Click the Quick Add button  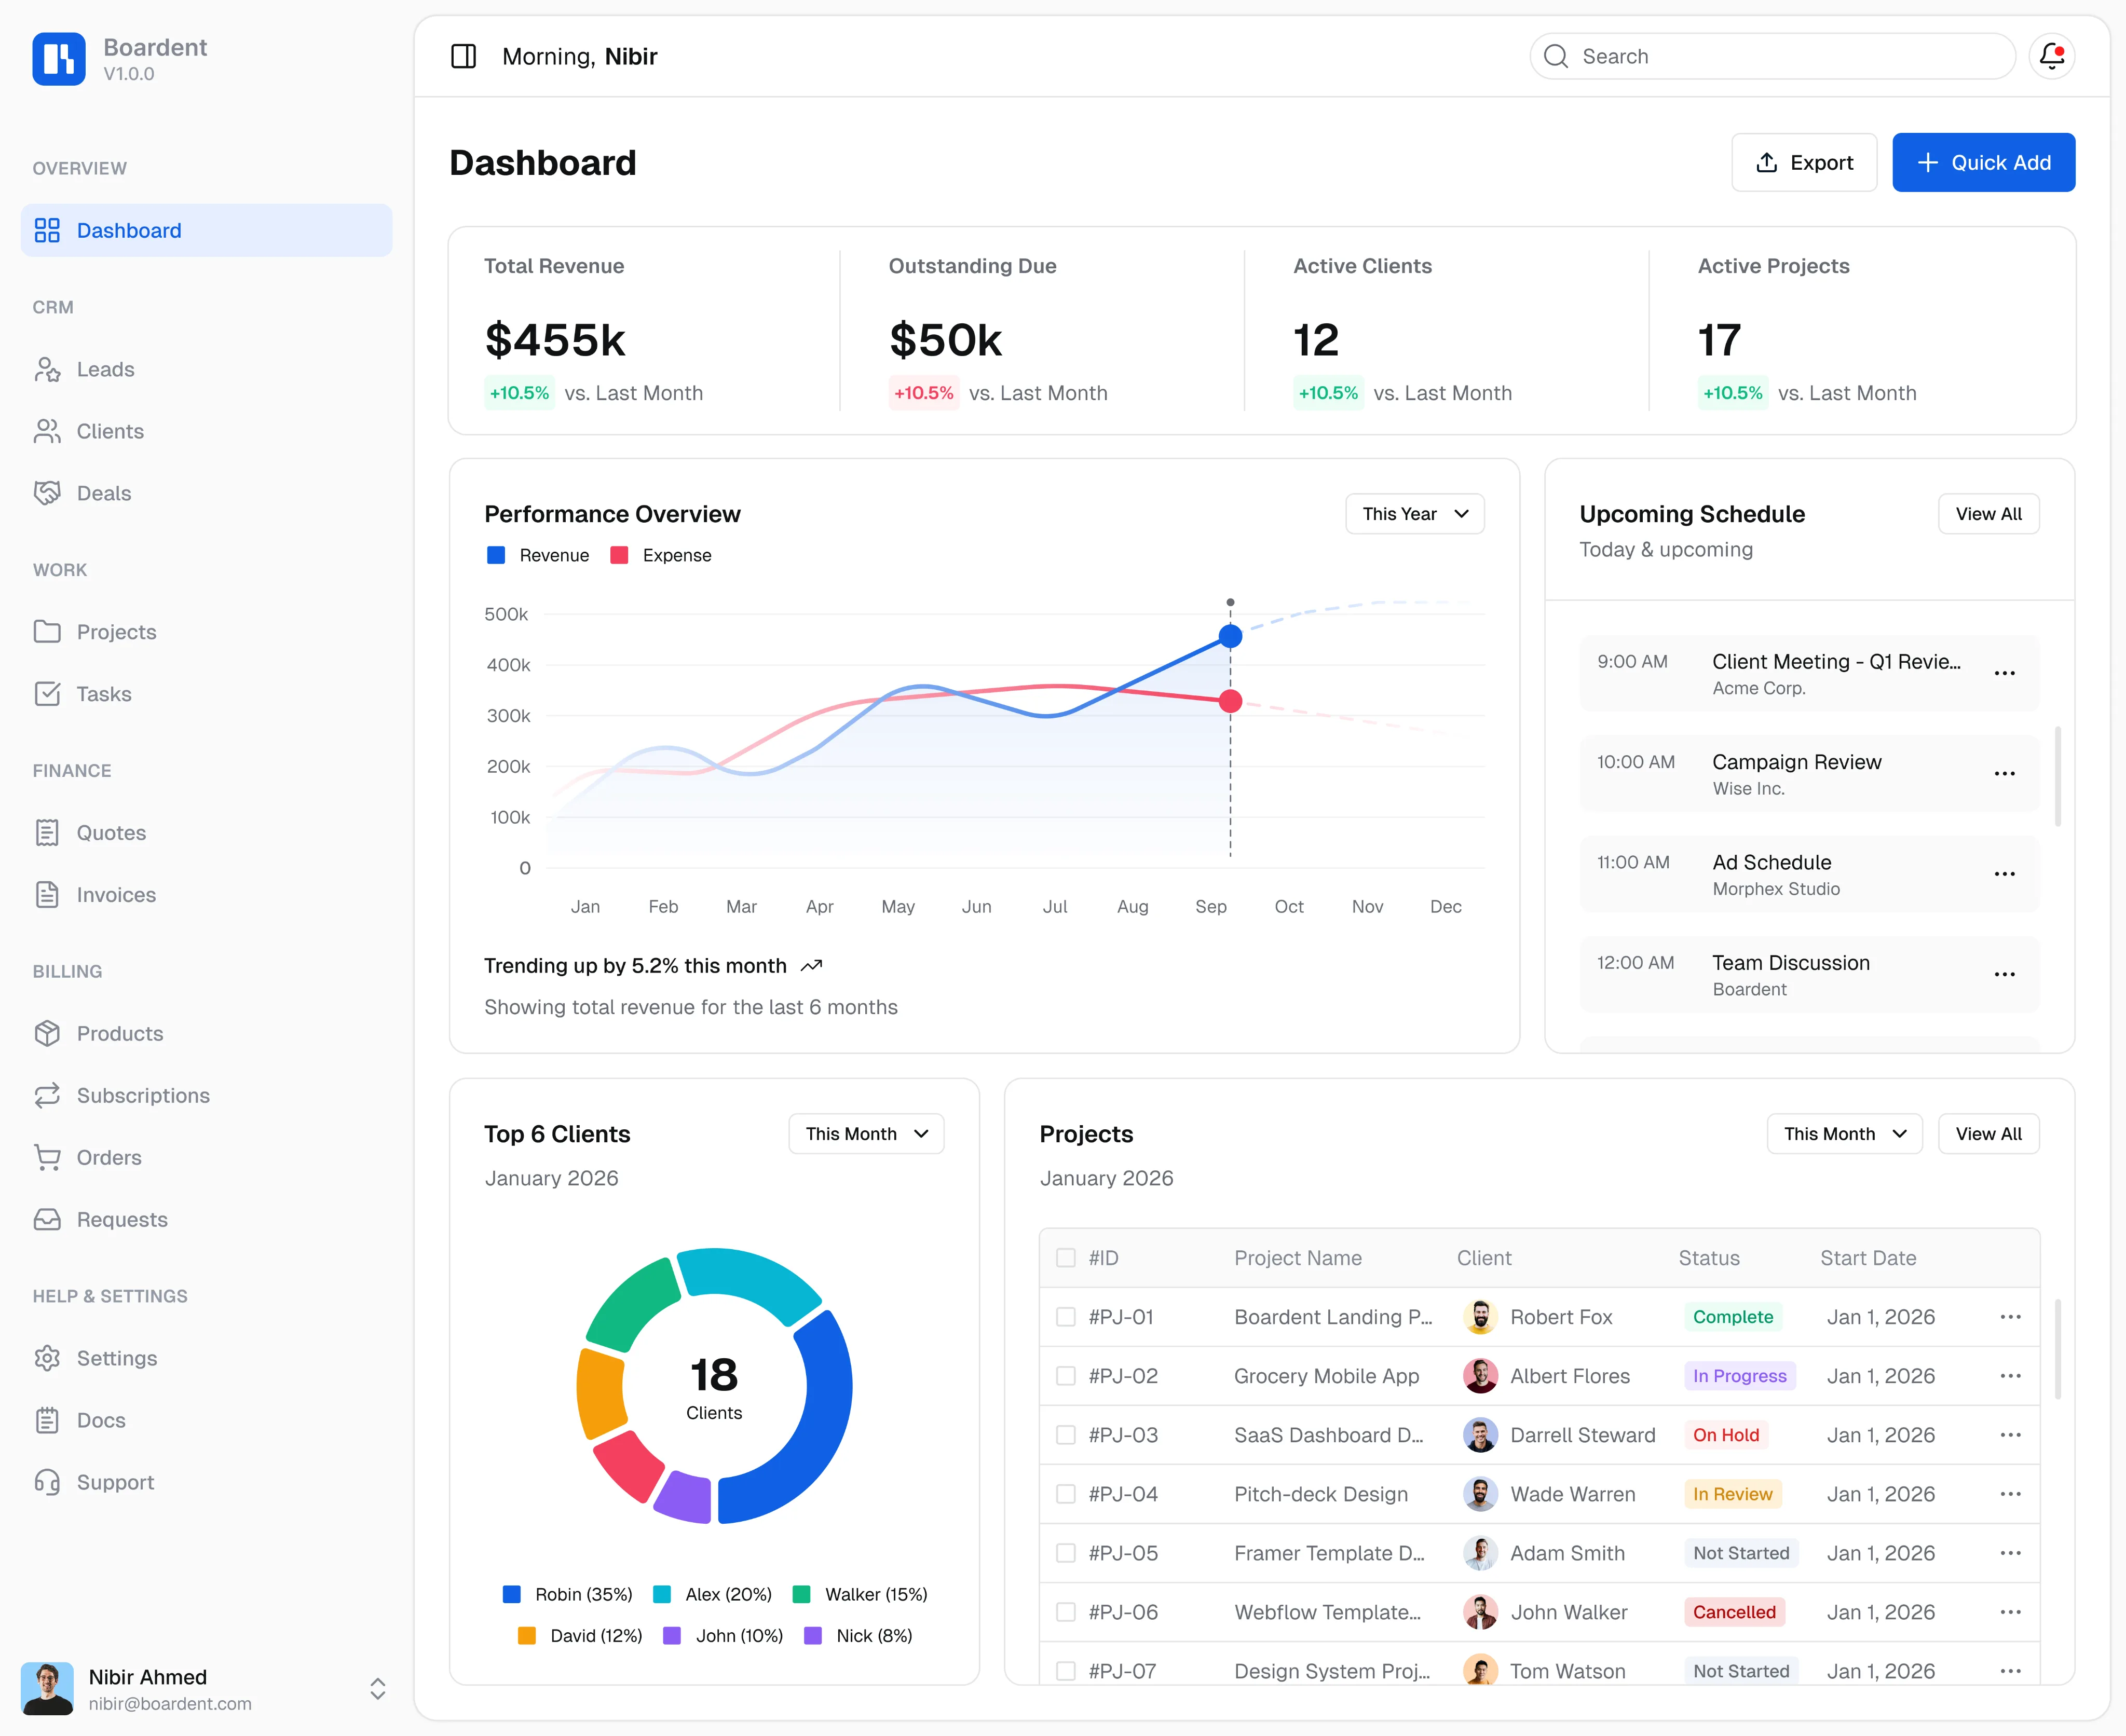1983,162
